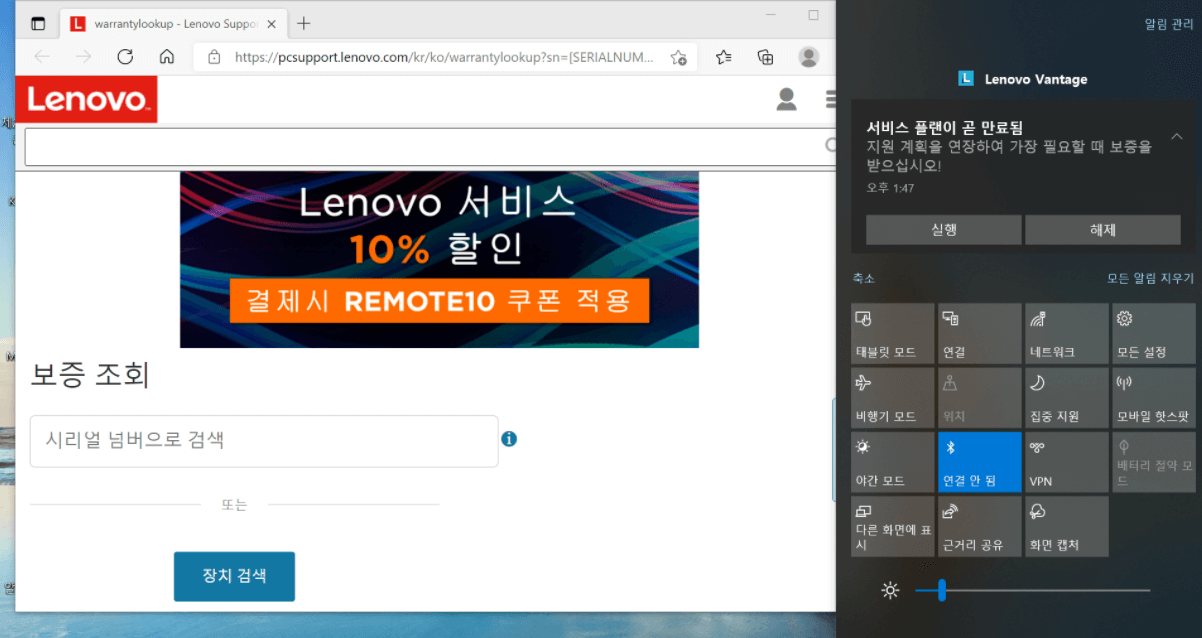The image size is (1202, 638).
Task: Click the 해제 dismiss button in notification
Action: pos(1102,229)
